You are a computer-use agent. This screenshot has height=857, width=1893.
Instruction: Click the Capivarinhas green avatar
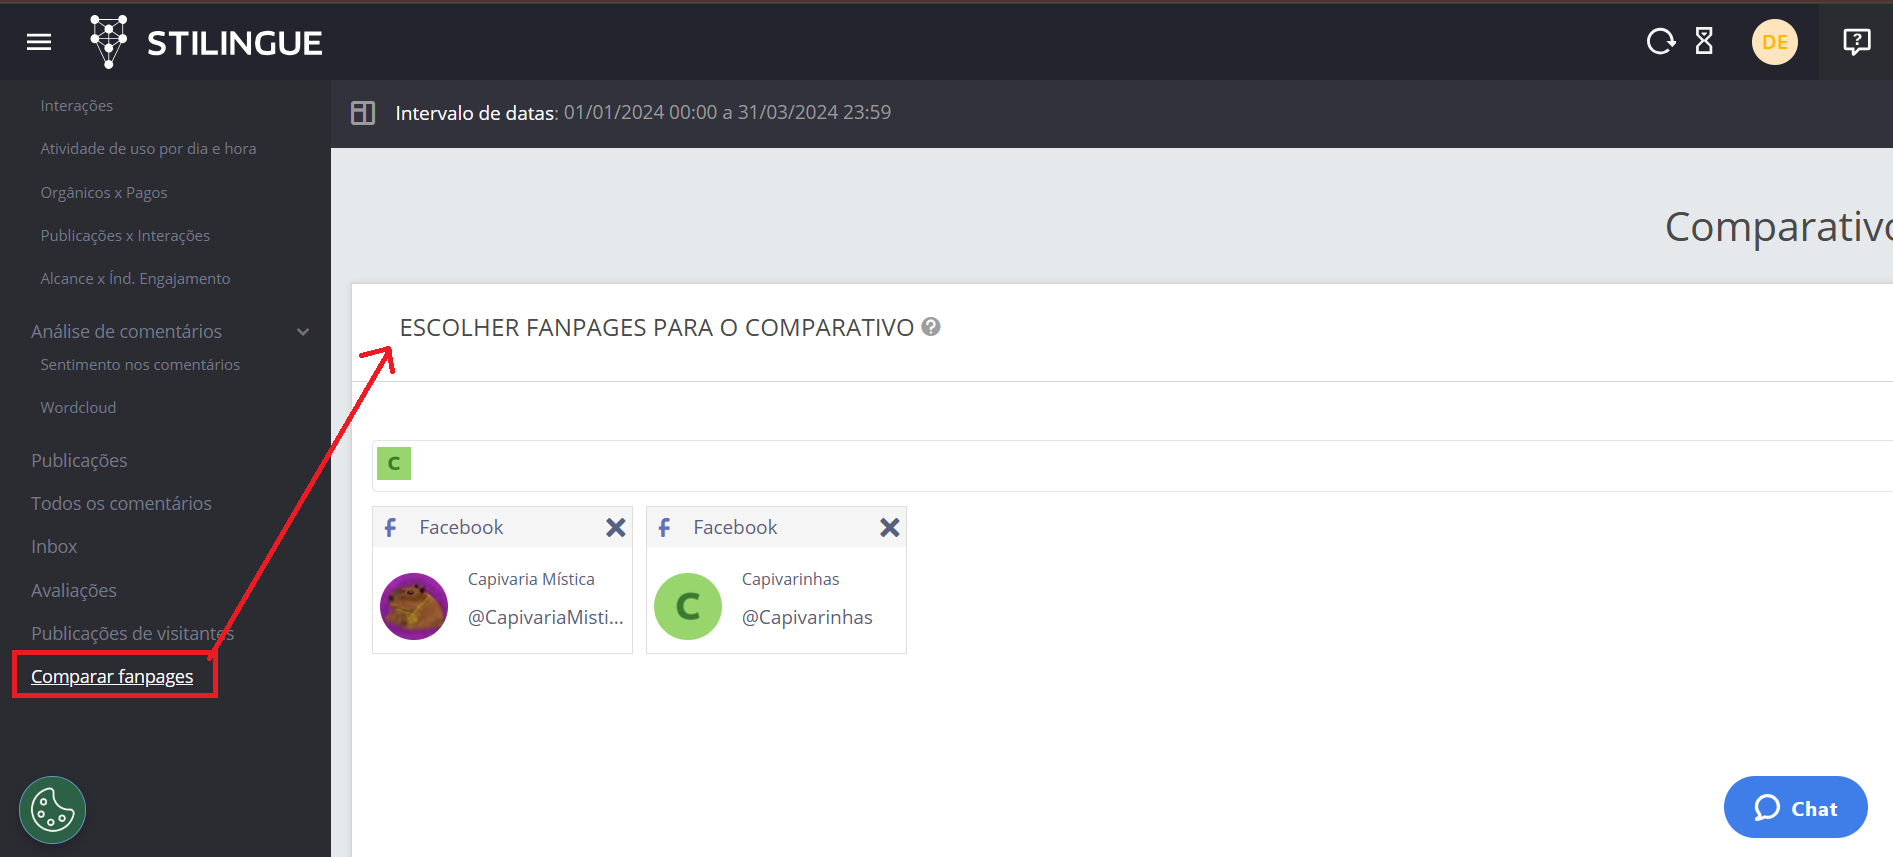pos(688,606)
